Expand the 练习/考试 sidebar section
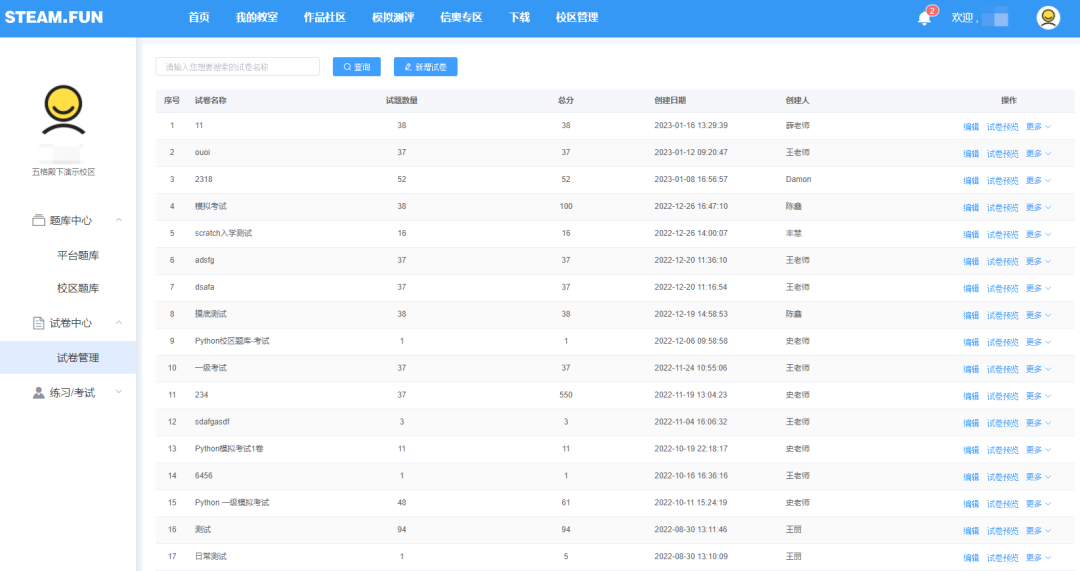 pos(119,392)
